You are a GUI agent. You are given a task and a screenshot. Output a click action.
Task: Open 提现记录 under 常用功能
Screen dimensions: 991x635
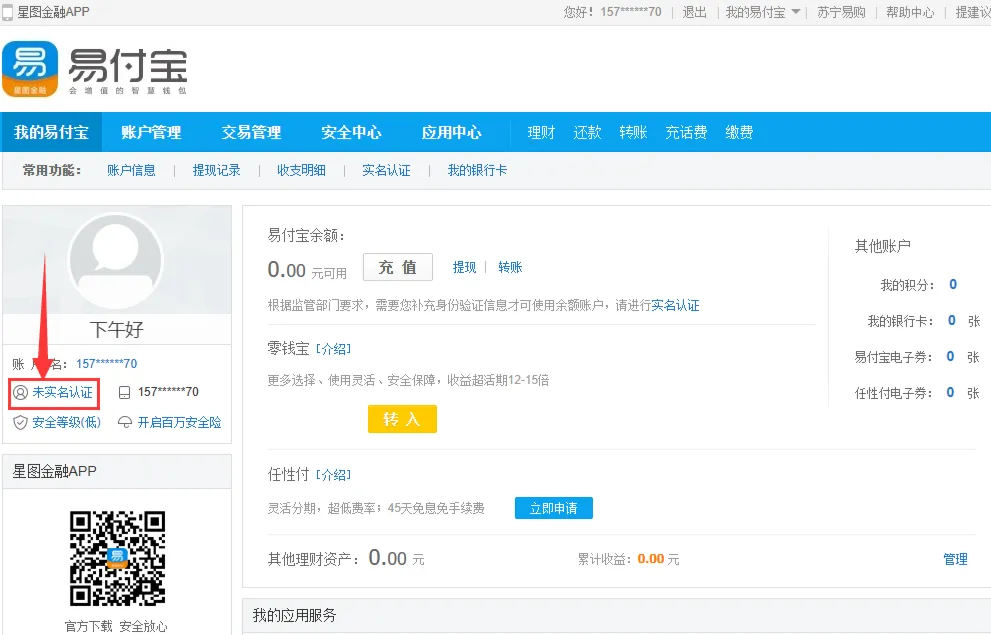click(217, 170)
